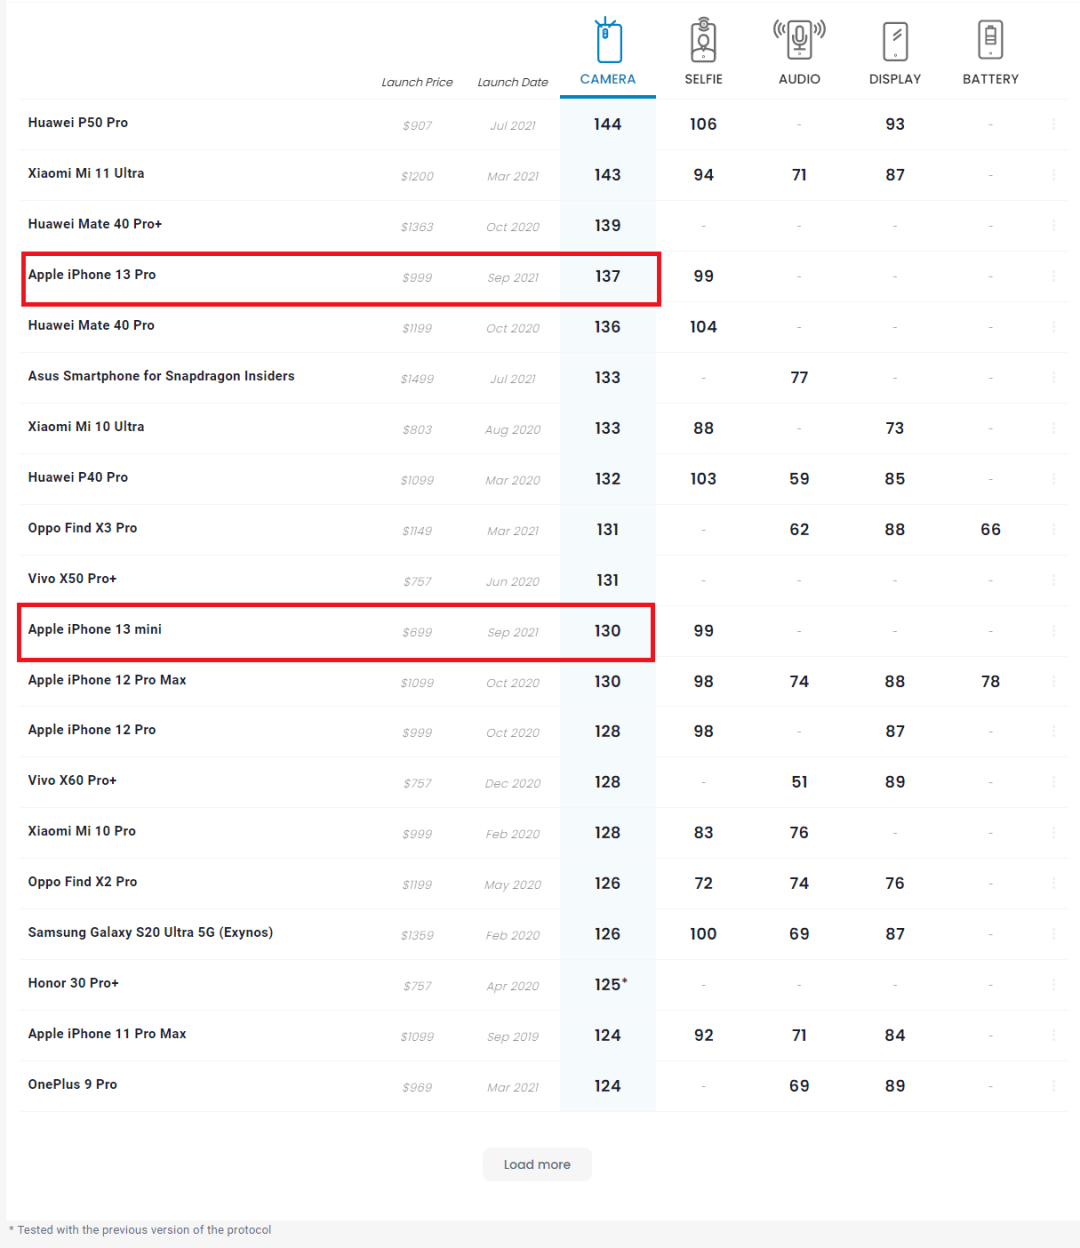
Task: Open options dots on Xiaomi Mi 11 Ultra row
Action: [1053, 175]
